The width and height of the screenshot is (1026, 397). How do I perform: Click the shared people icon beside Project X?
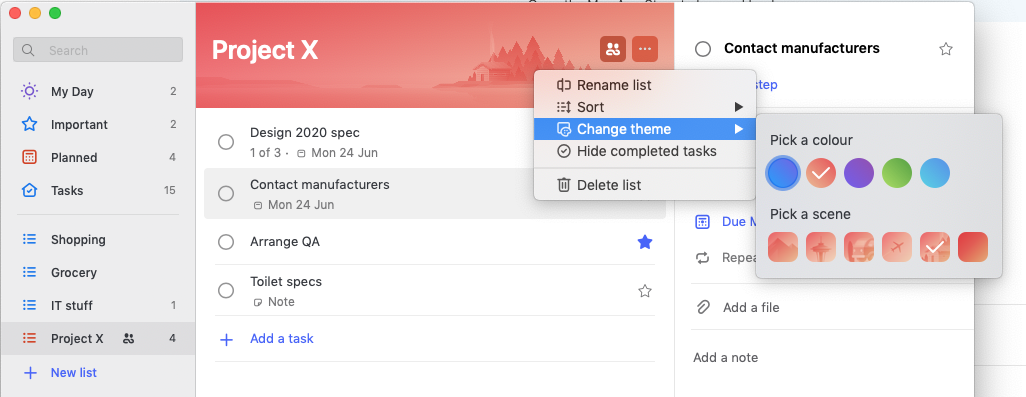click(129, 338)
